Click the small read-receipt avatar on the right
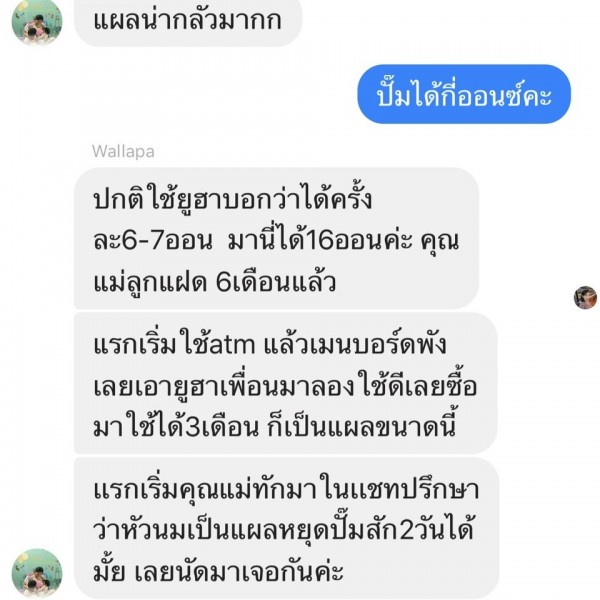 pyautogui.click(x=585, y=297)
